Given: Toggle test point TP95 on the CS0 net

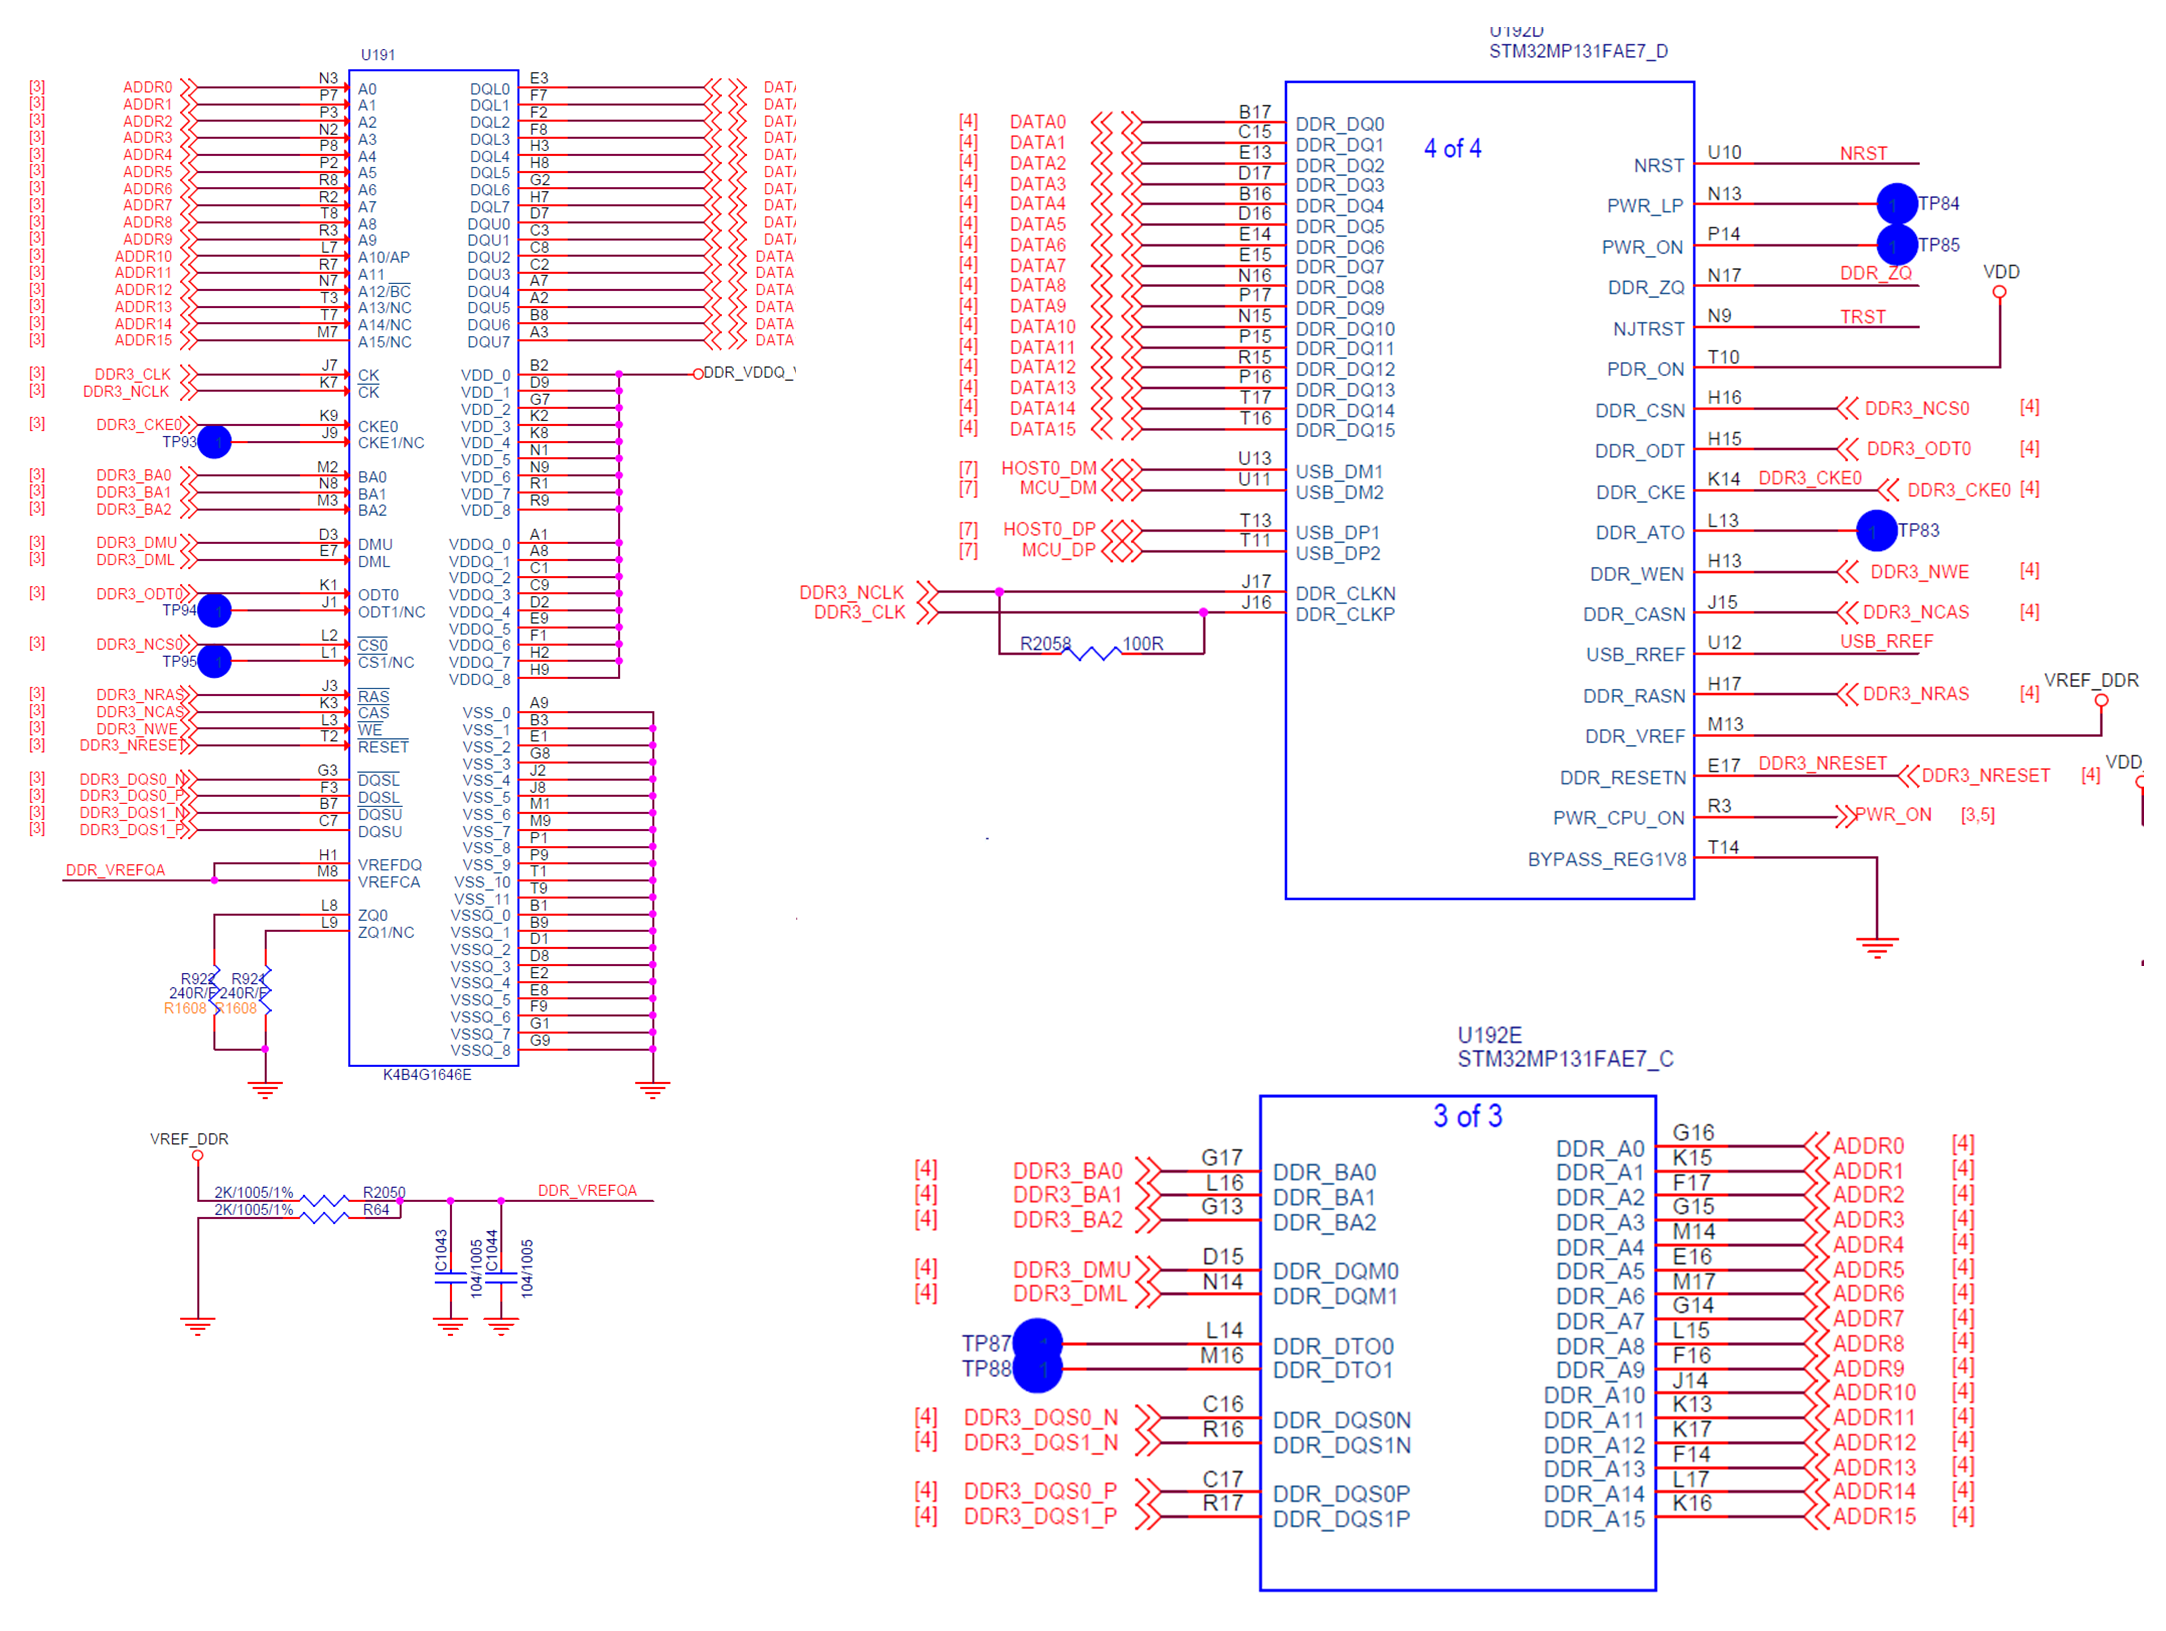Looking at the screenshot, I should pos(213,661).
